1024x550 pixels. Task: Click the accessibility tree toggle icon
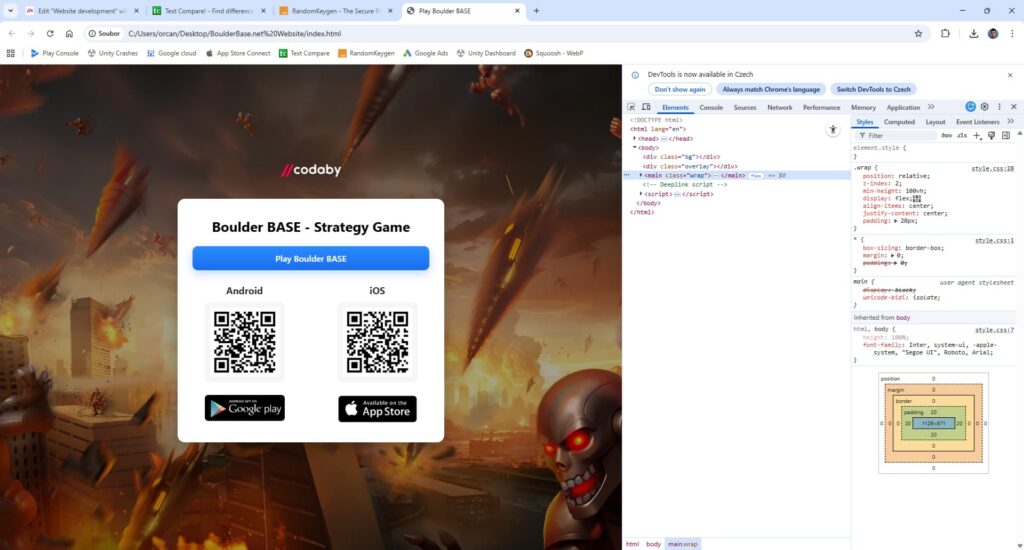(833, 130)
